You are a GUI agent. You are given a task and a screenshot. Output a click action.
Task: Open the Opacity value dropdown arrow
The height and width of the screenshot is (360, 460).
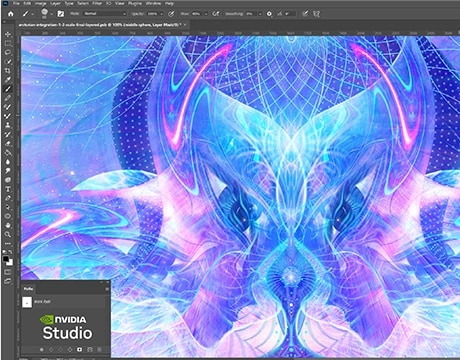[x=161, y=14]
